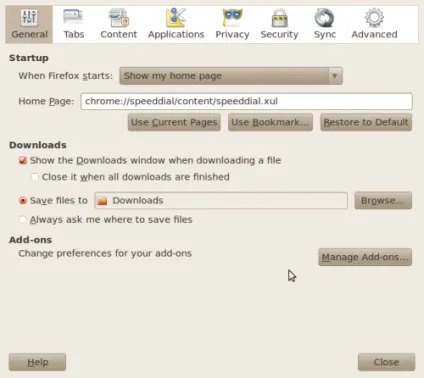Image resolution: width=424 pixels, height=378 pixels.
Task: Click the Help button
Action: point(37,362)
